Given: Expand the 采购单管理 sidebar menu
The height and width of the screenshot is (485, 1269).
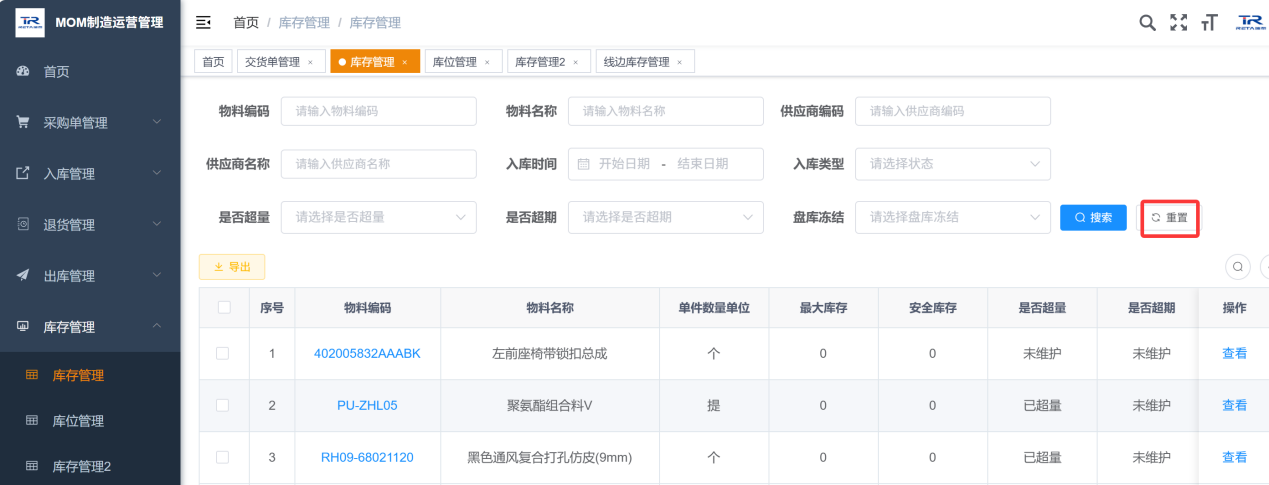Looking at the screenshot, I should click(90, 122).
